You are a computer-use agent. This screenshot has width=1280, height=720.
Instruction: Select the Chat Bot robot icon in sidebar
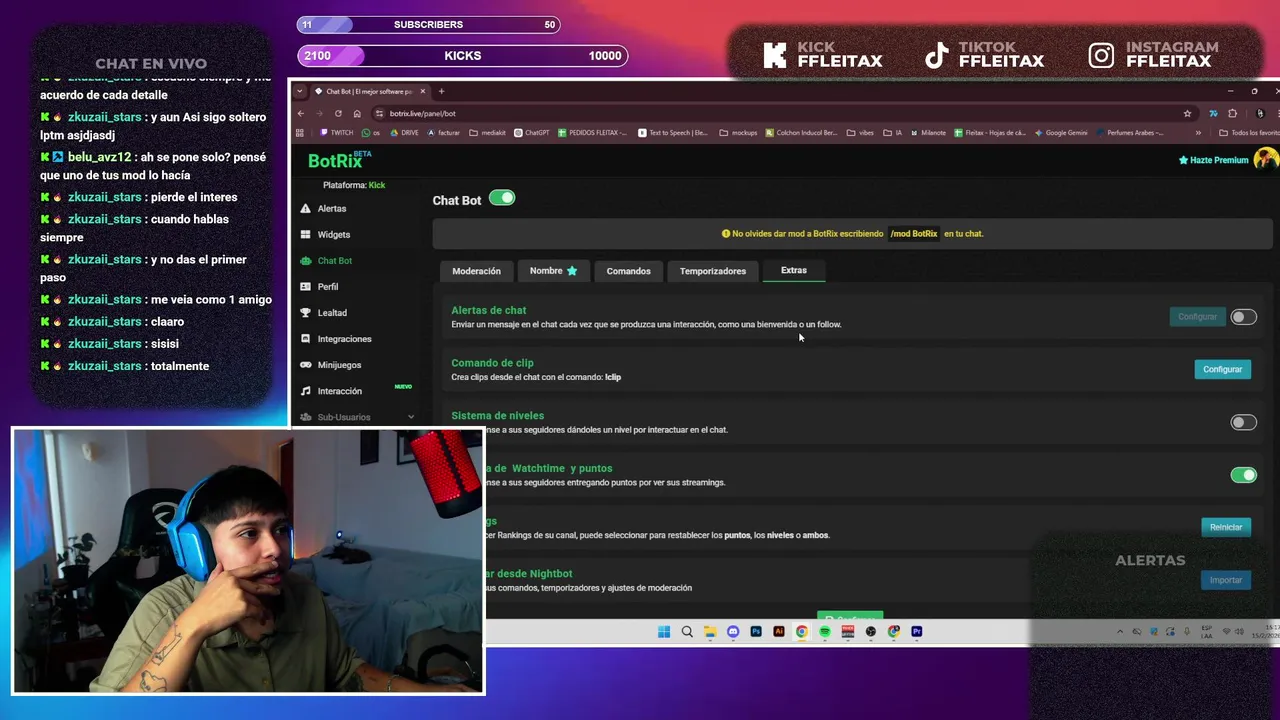pos(306,260)
